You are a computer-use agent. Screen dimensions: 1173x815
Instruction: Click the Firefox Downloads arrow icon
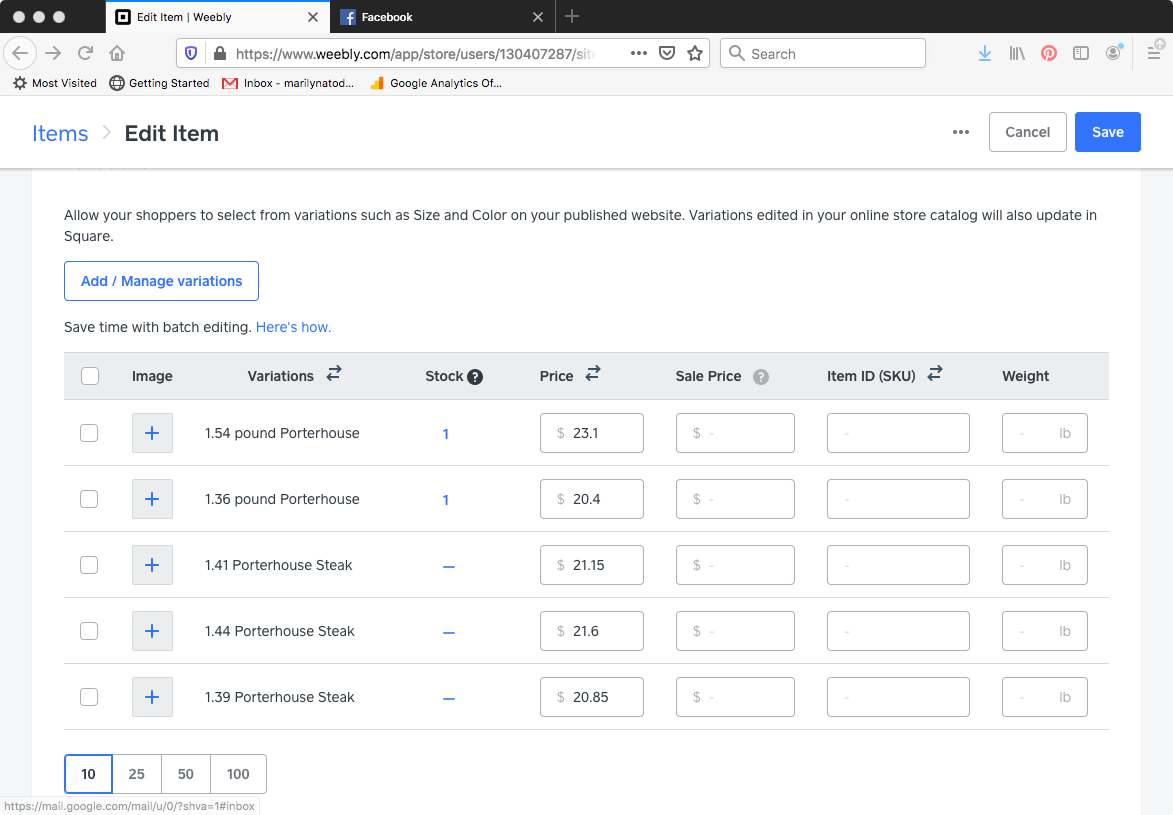pyautogui.click(x=984, y=53)
